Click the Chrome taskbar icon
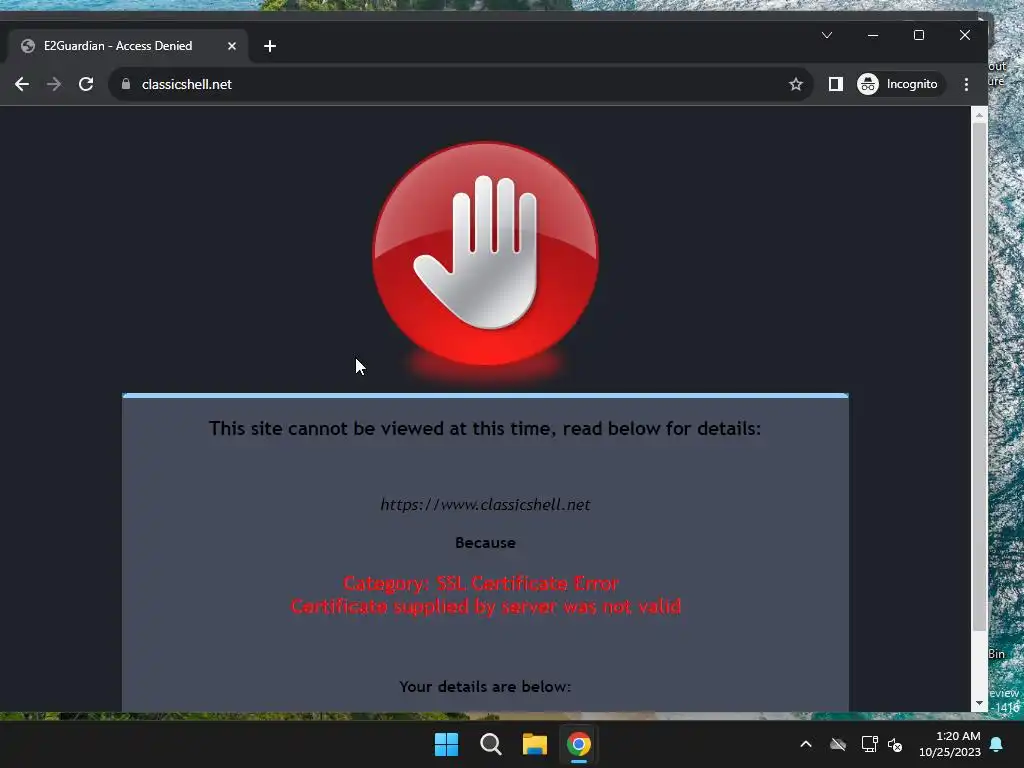This screenshot has width=1024, height=768. point(579,744)
